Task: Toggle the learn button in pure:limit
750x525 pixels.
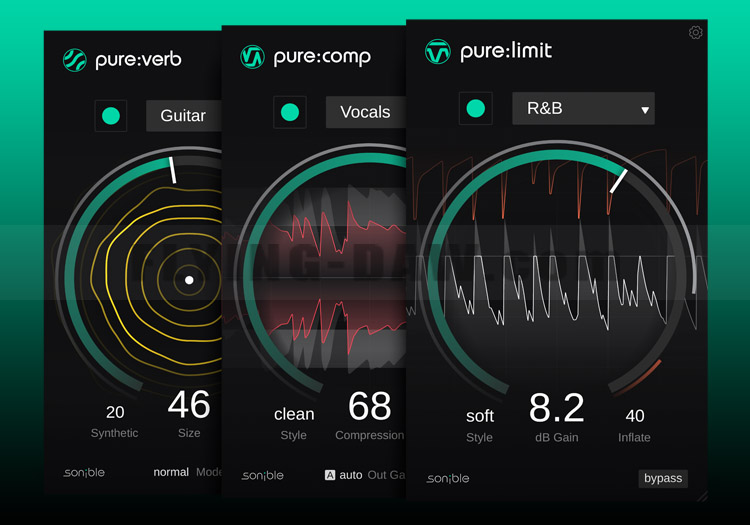Action: click(475, 109)
